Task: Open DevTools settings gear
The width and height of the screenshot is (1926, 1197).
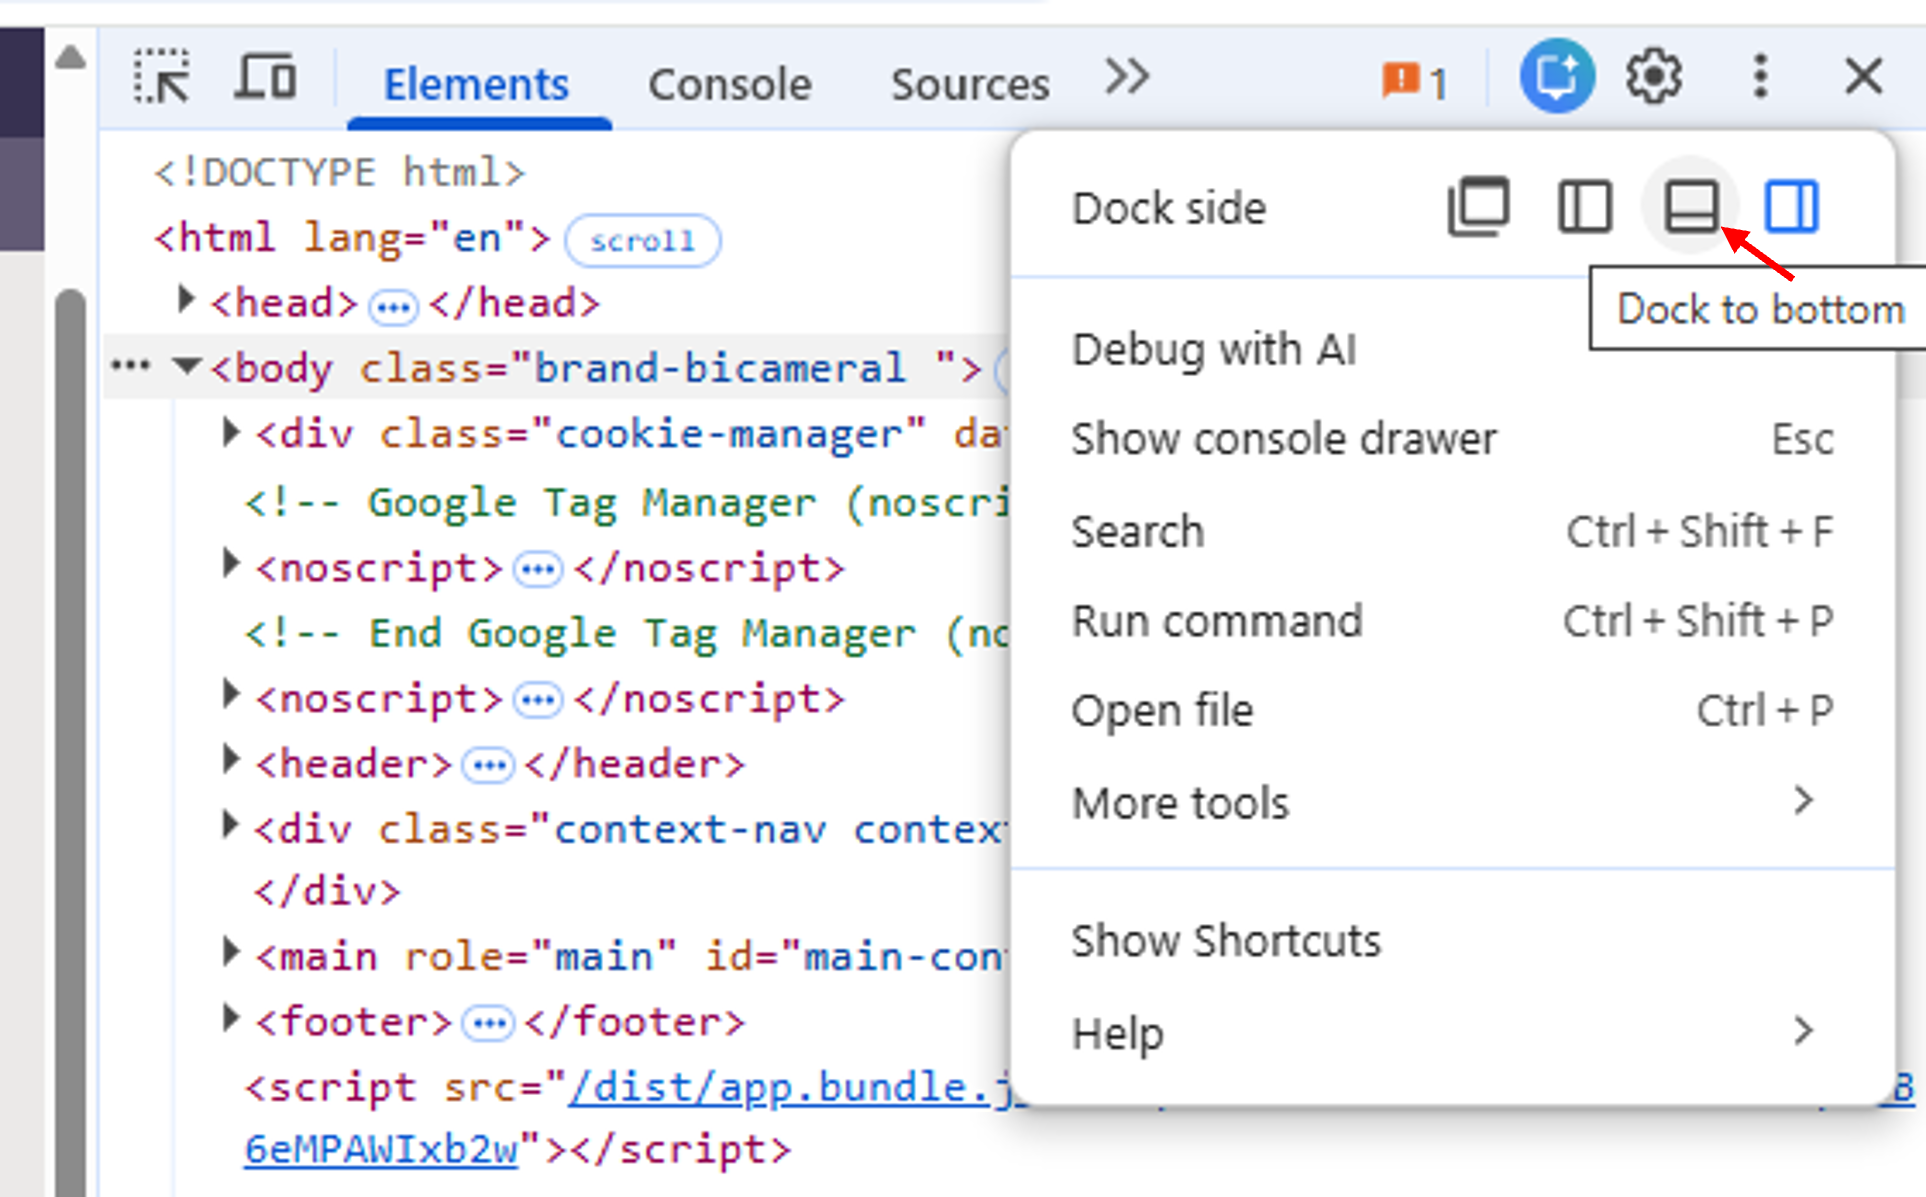Action: click(x=1653, y=75)
